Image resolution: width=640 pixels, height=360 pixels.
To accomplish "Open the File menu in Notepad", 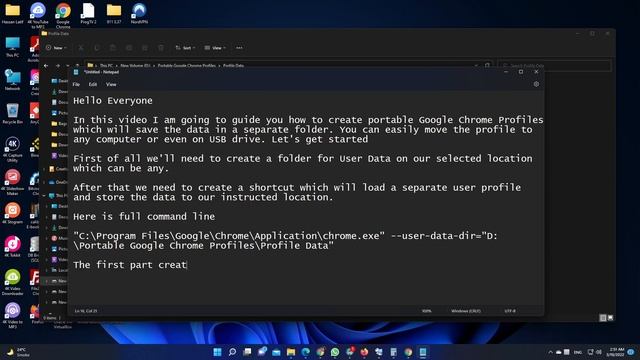I will click(76, 84).
